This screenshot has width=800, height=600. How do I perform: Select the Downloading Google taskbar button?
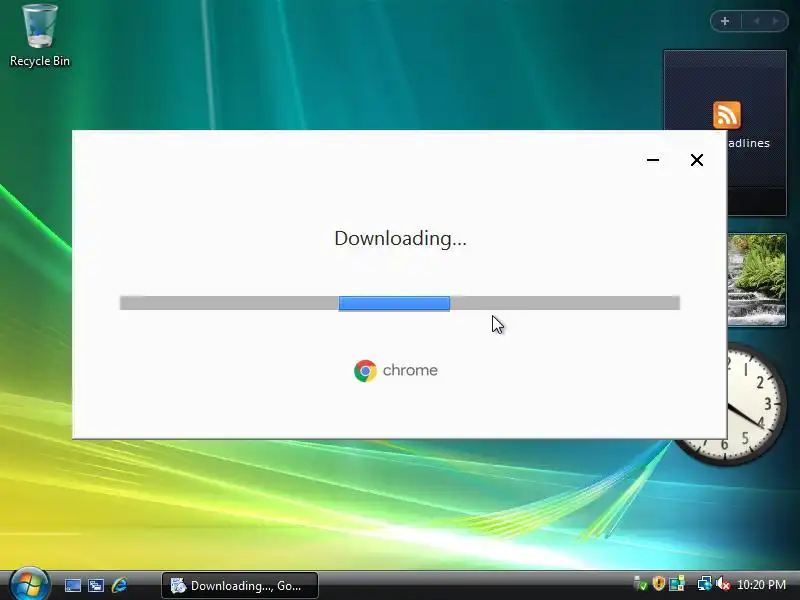click(240, 586)
